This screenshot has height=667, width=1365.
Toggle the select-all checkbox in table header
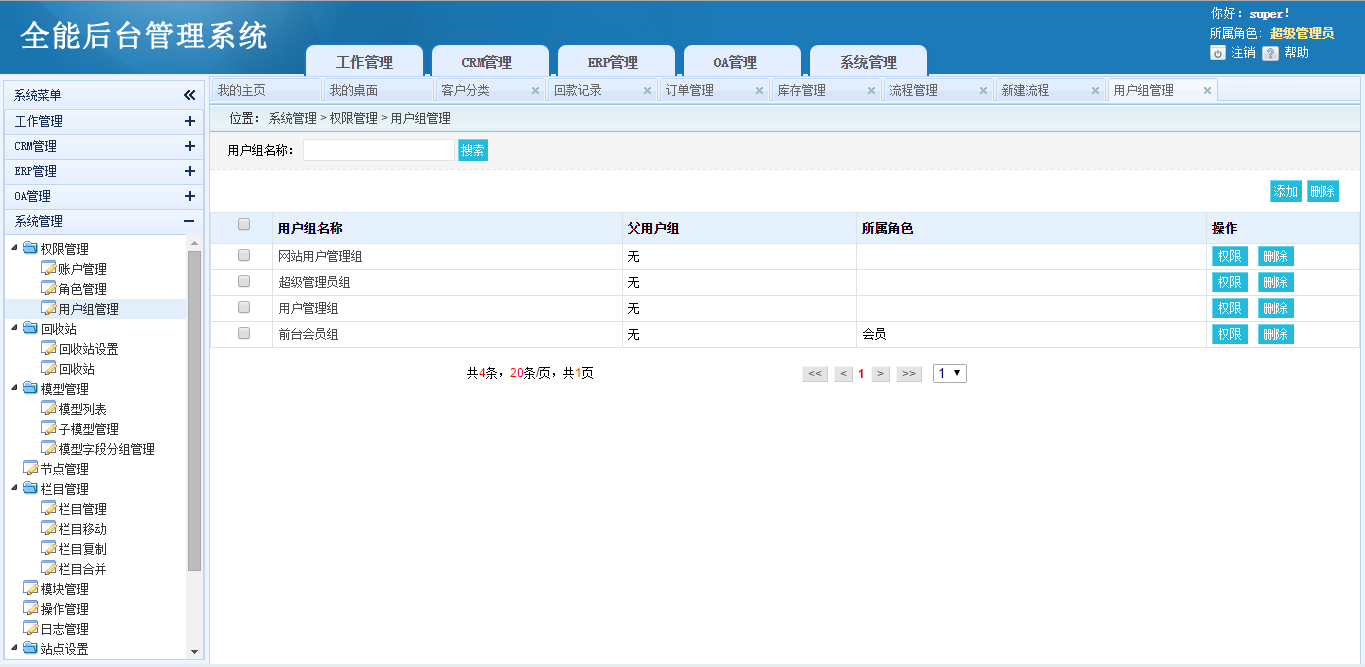(244, 225)
